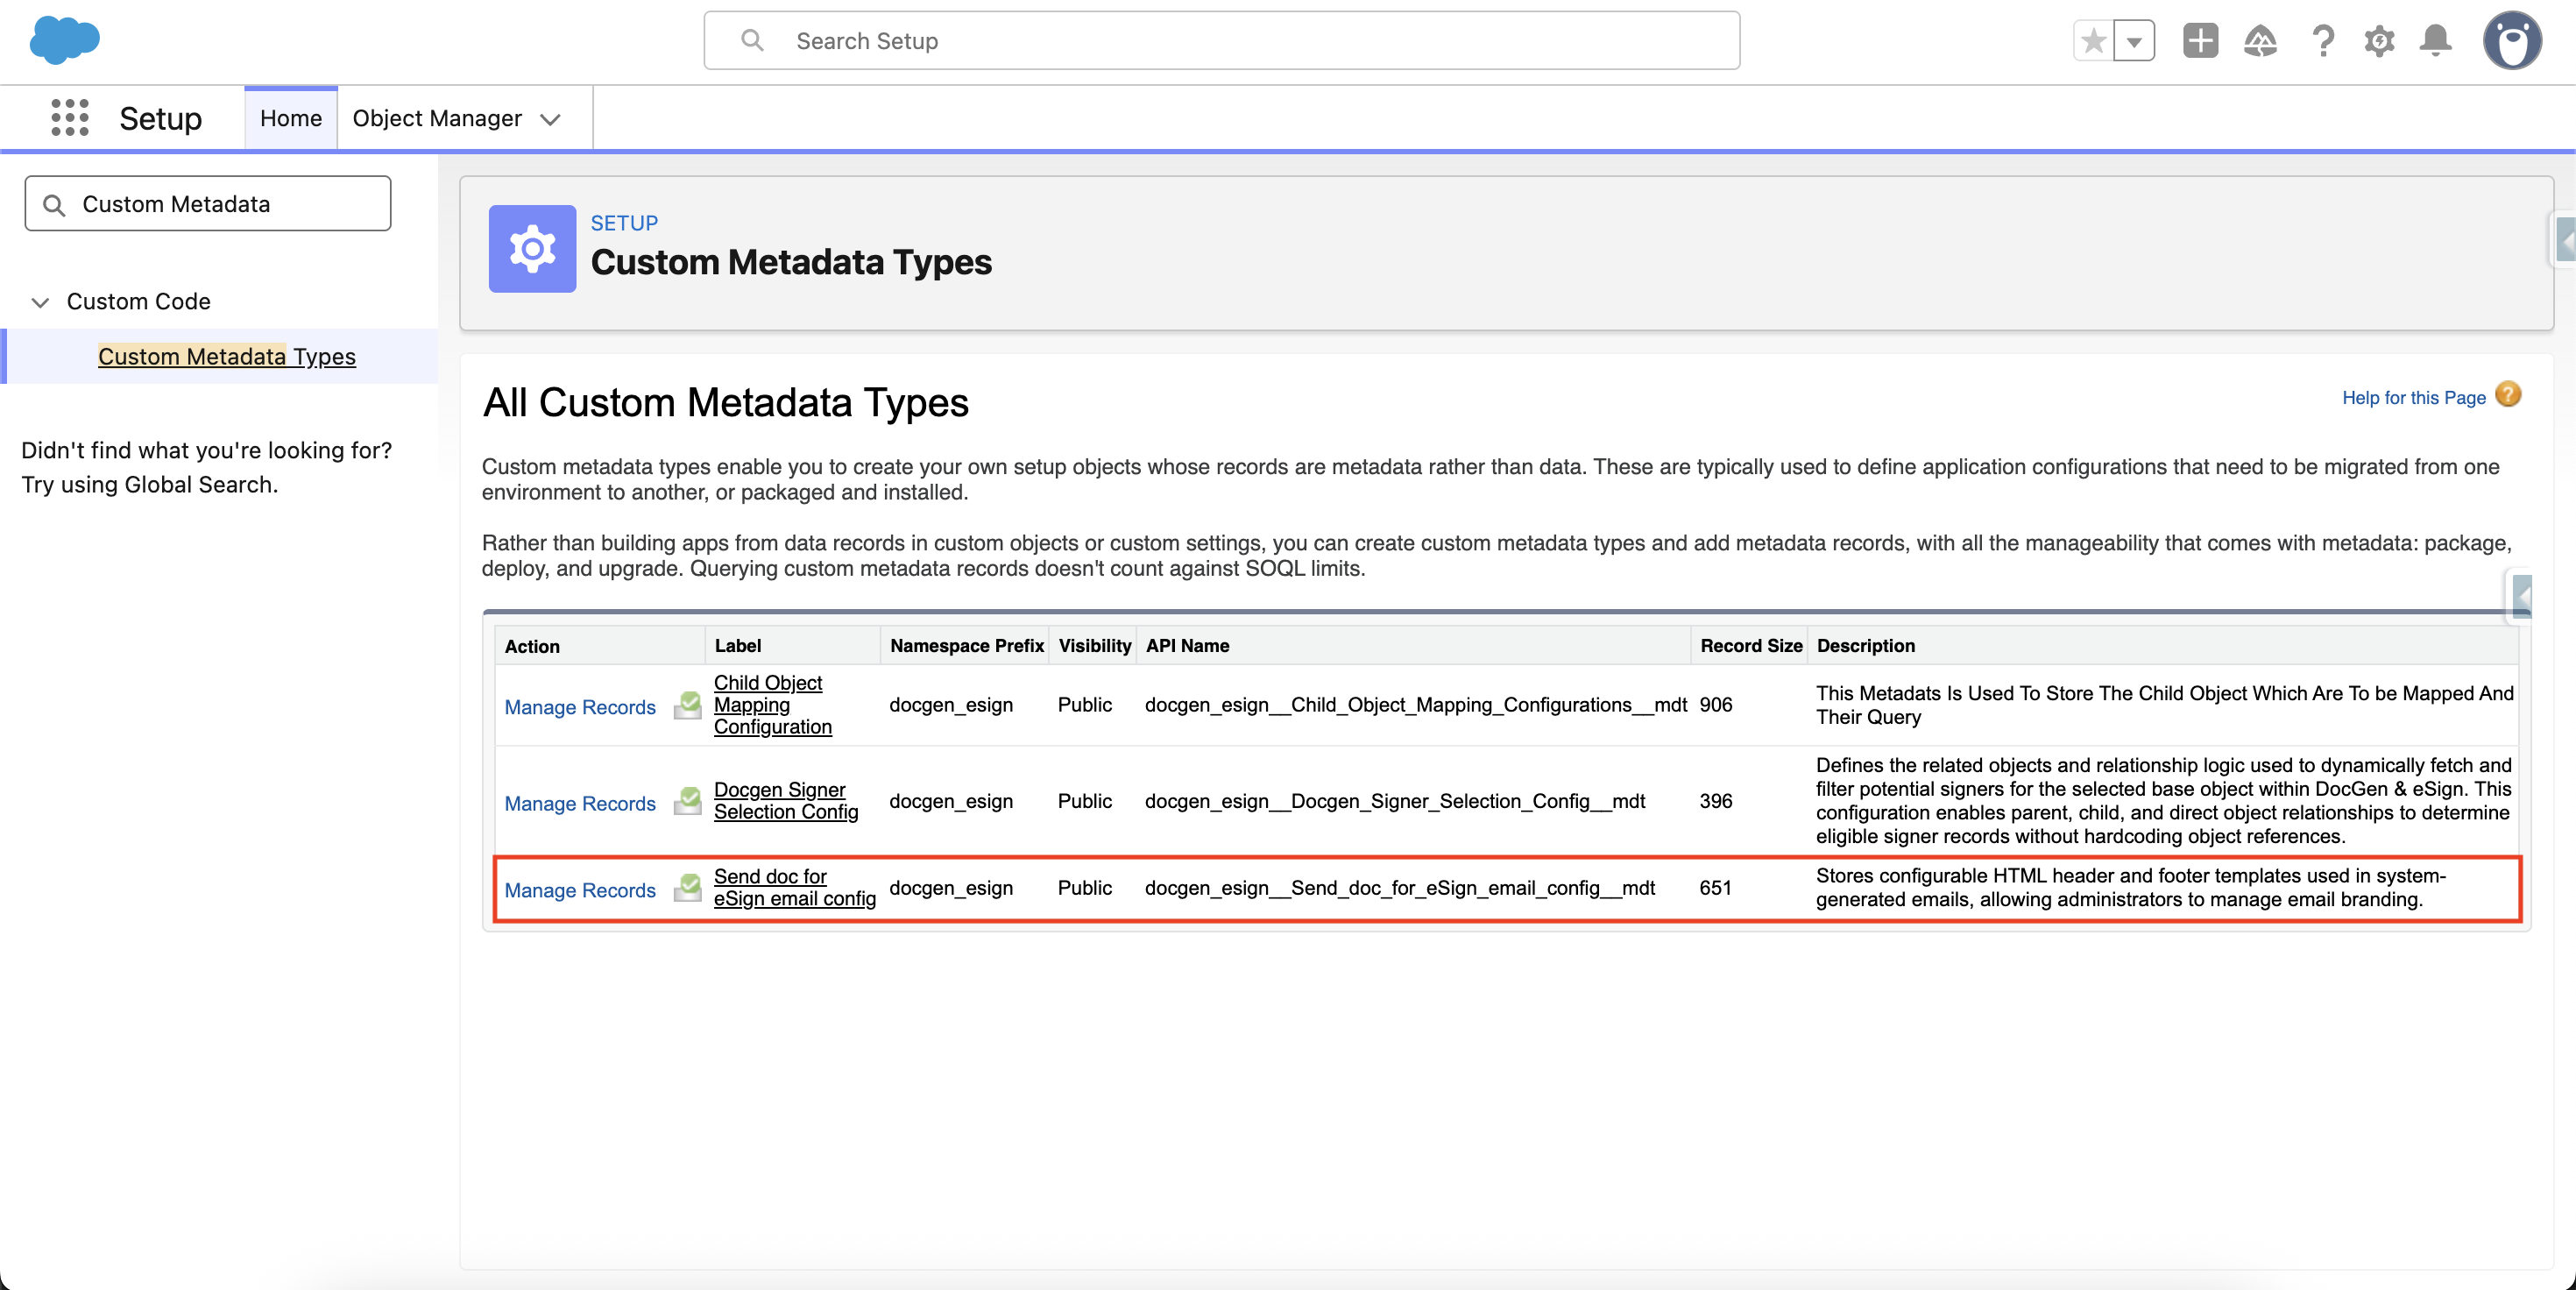The image size is (2576, 1290).
Task: Open the Docgen Signer Selection Config label link
Action: 786,800
